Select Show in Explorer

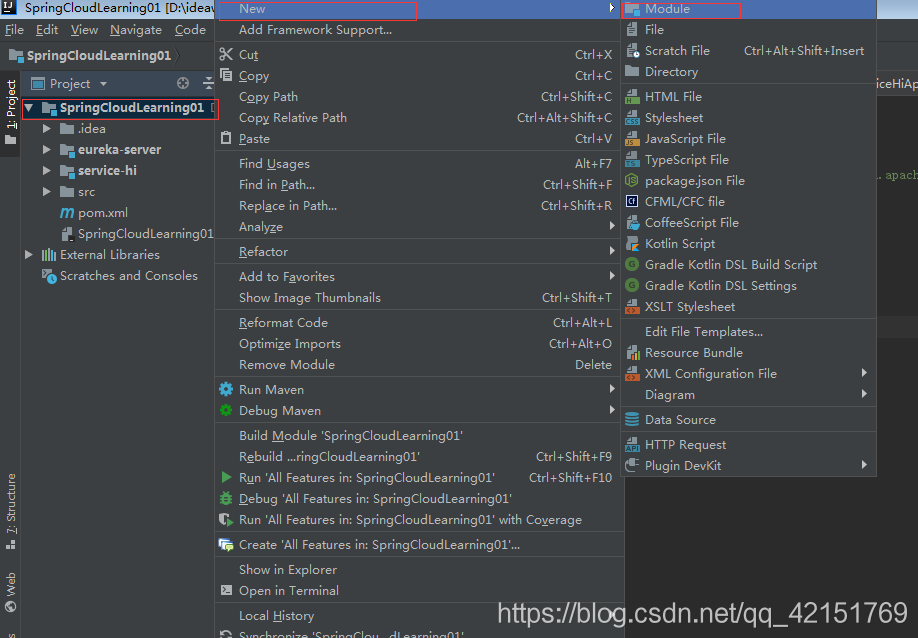(418, 570)
